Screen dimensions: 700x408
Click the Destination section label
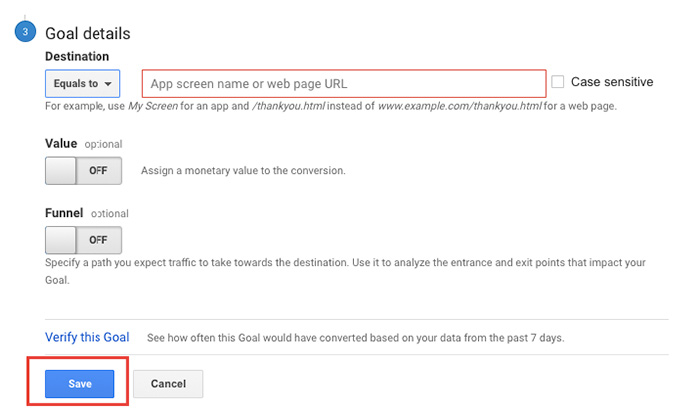pyautogui.click(x=77, y=56)
